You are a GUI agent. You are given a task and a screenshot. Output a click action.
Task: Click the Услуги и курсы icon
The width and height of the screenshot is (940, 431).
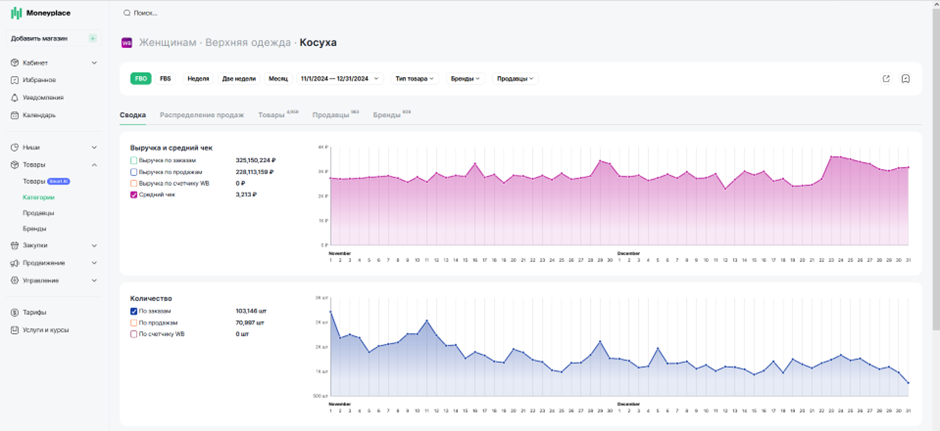coord(14,330)
